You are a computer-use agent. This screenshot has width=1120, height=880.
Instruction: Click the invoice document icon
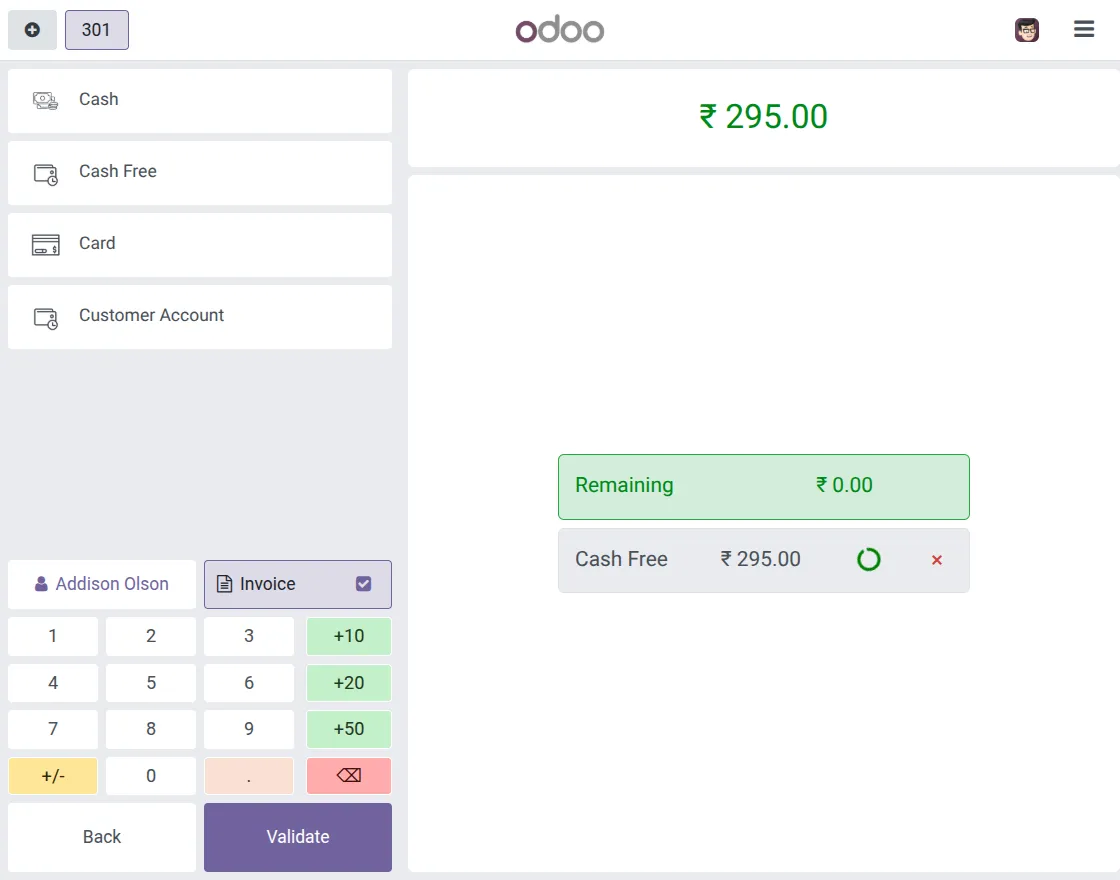pos(224,584)
